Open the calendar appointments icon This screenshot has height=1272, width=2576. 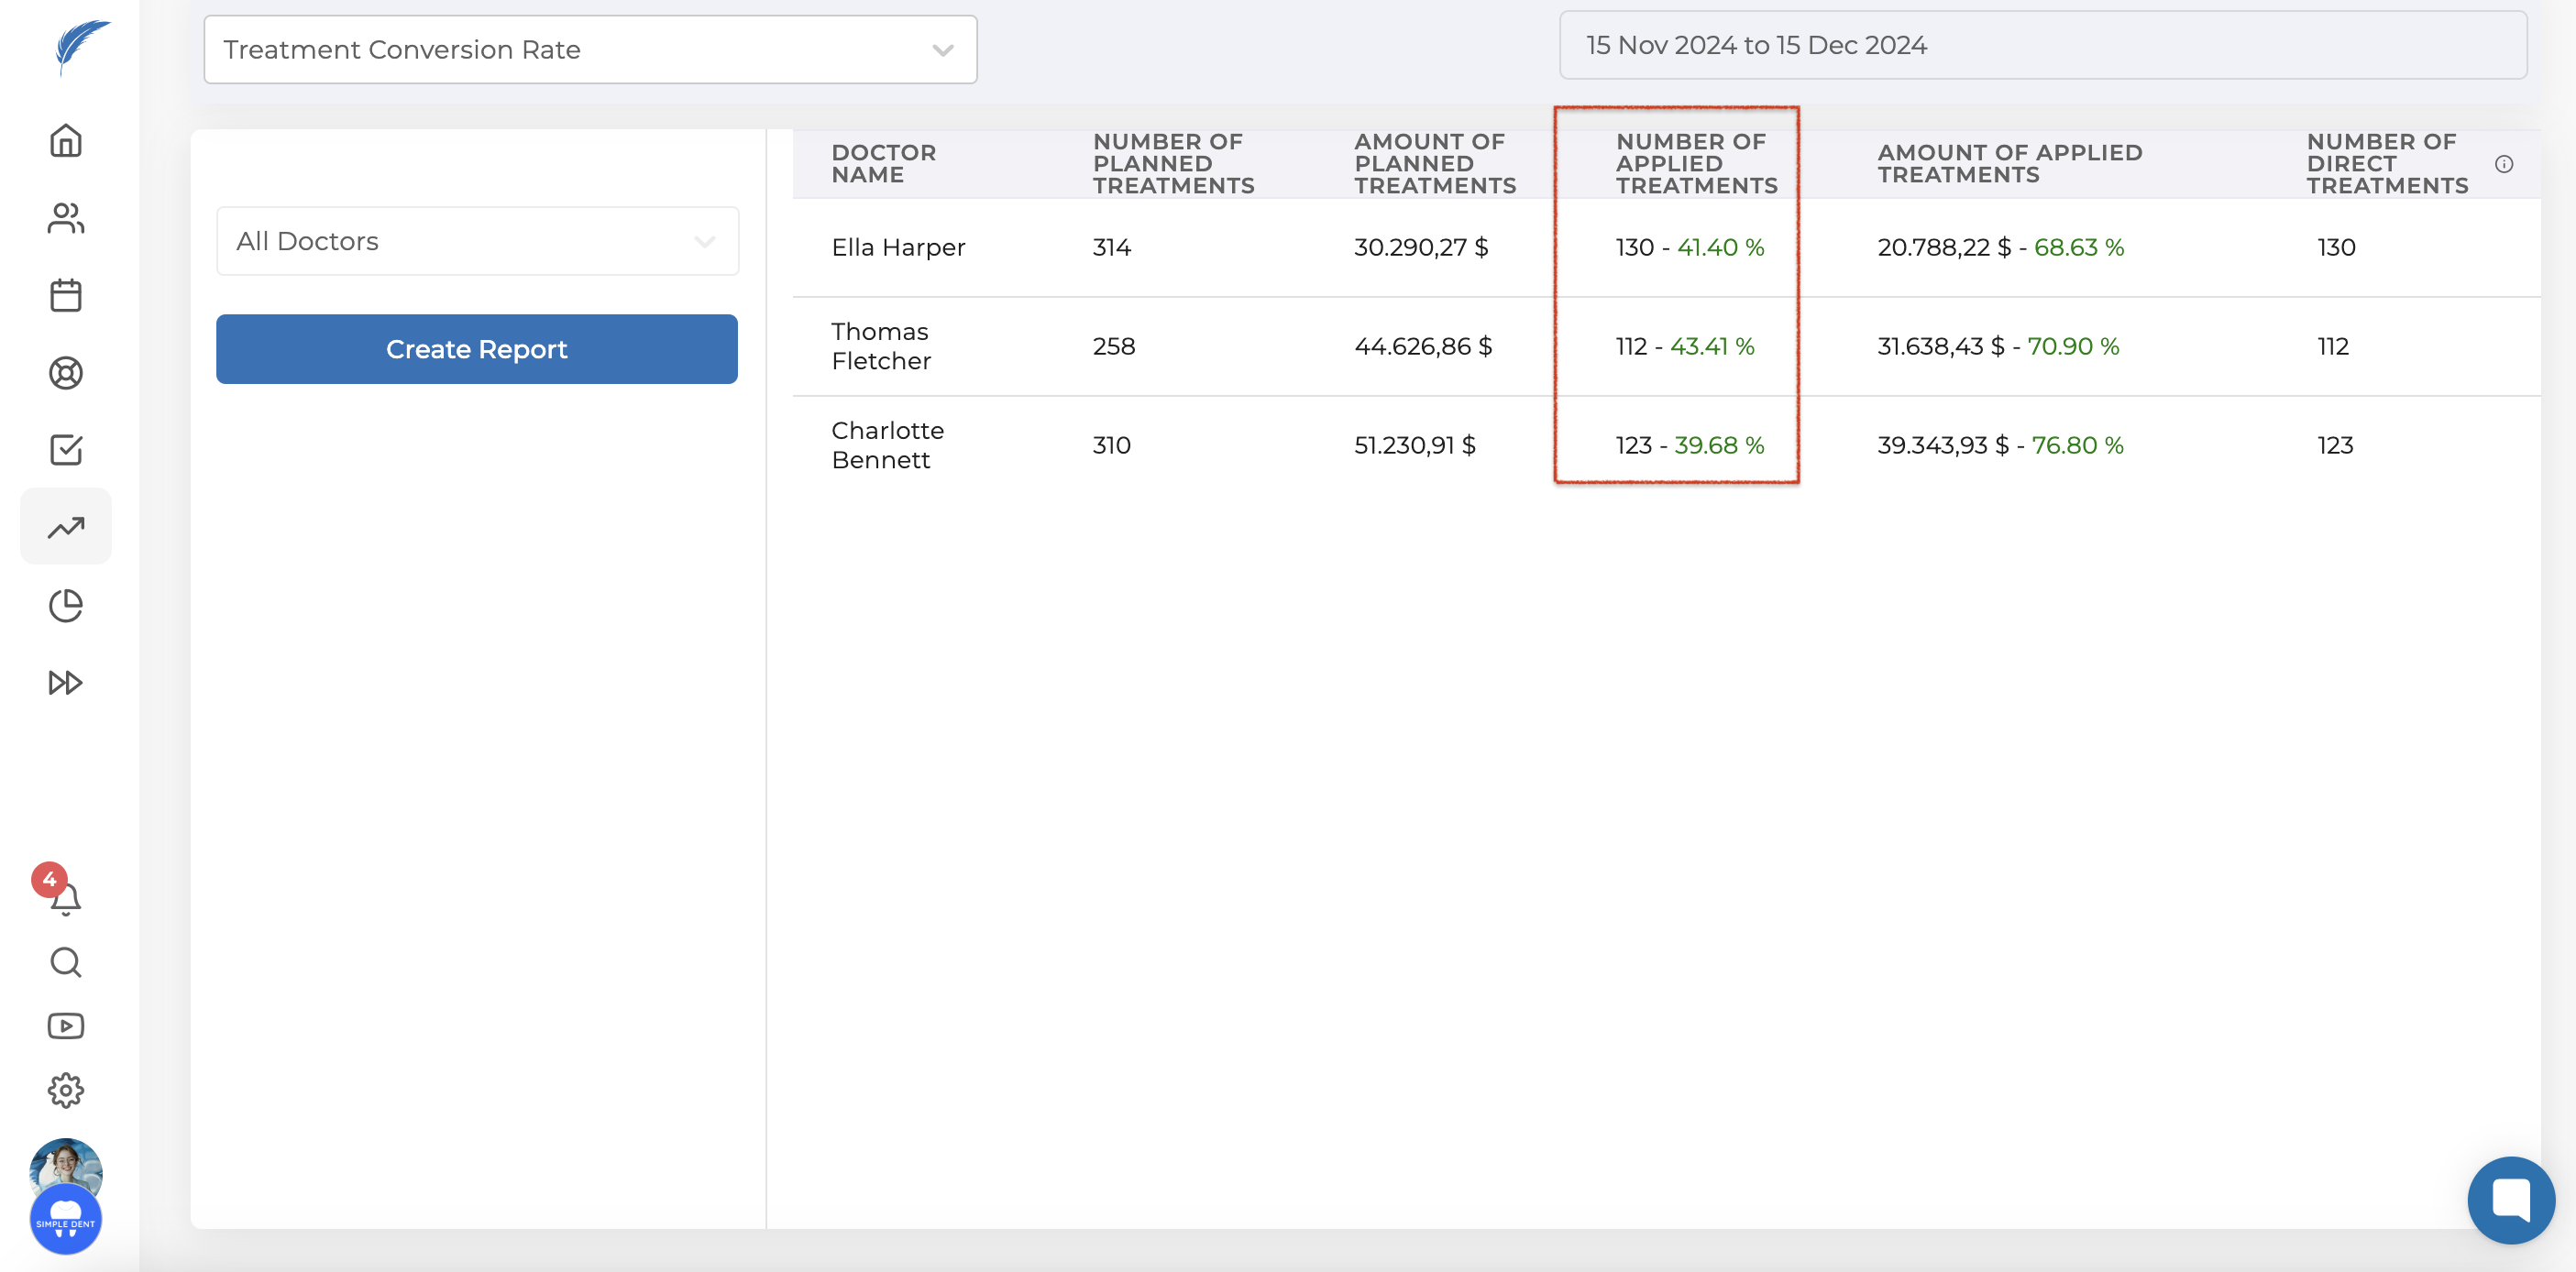(66, 295)
